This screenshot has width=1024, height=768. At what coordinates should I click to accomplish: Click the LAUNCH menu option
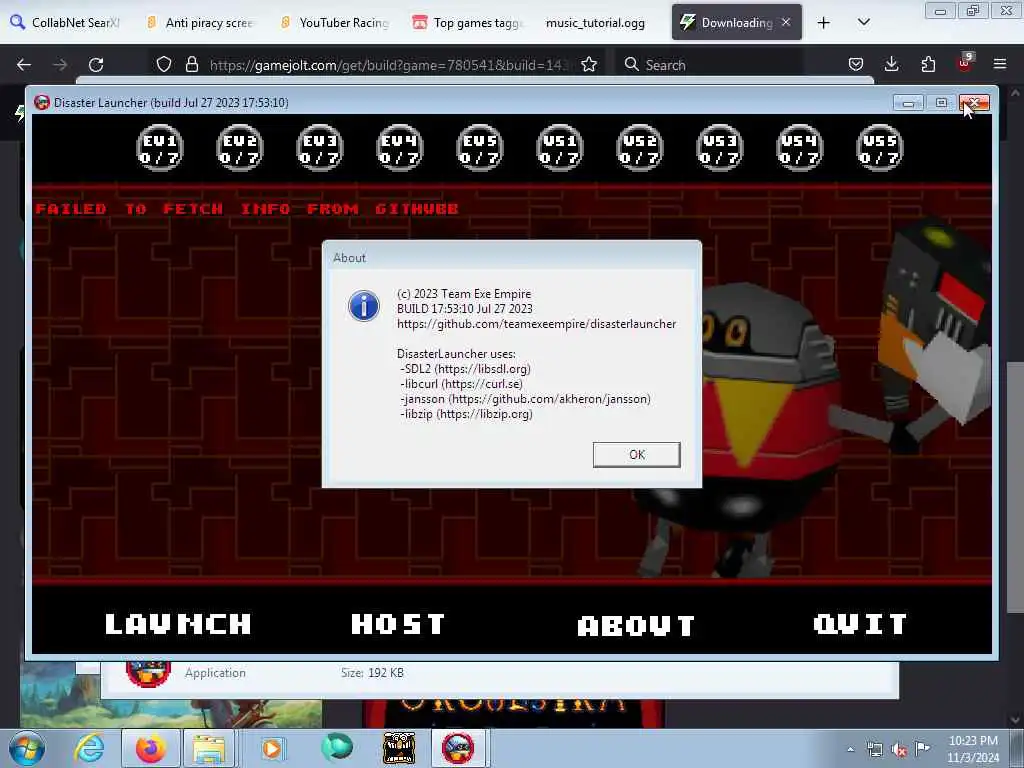click(x=178, y=624)
